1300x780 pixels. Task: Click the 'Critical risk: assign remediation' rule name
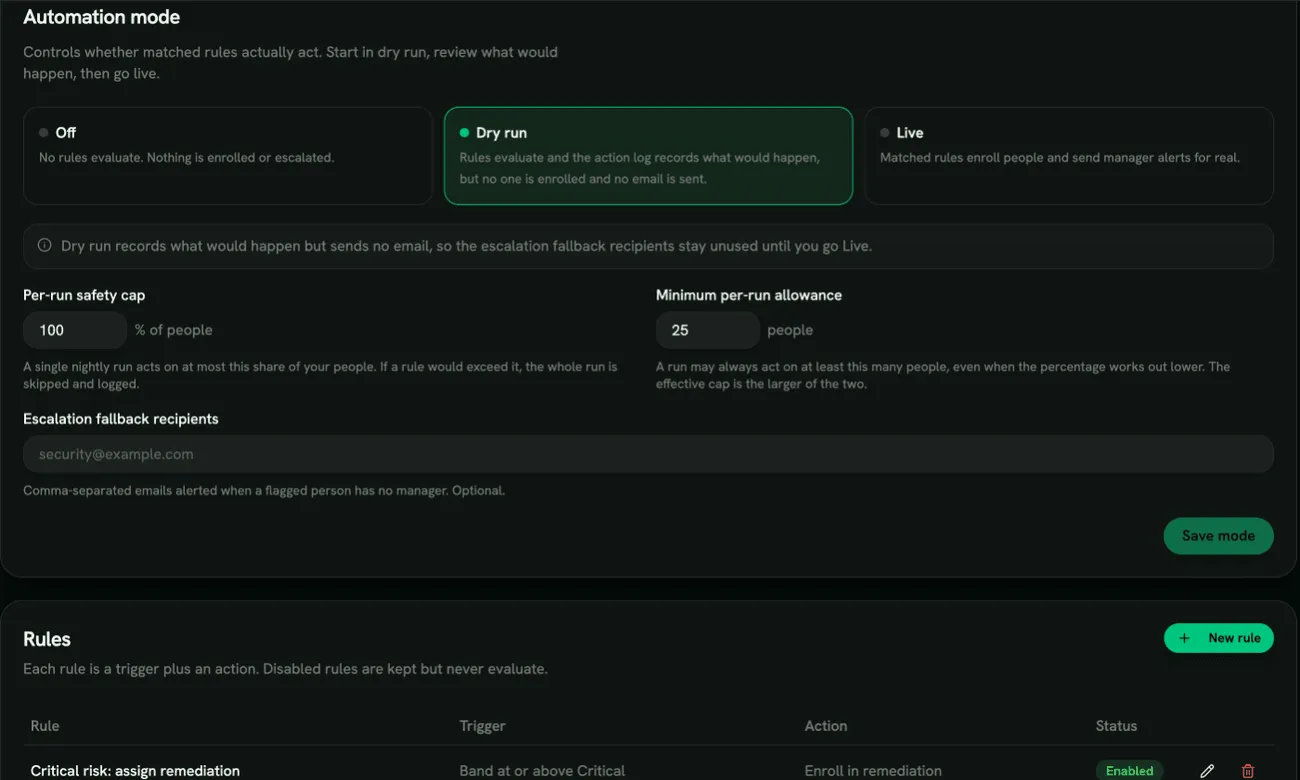click(135, 771)
